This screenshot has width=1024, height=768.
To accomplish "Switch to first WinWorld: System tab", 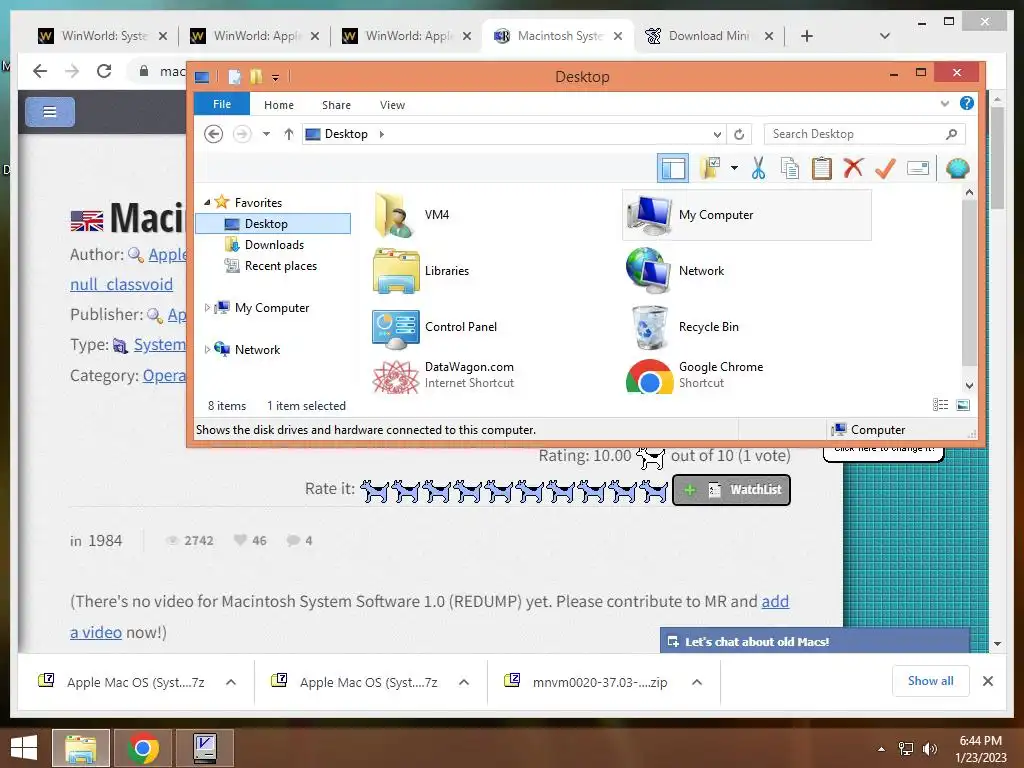I will (104, 36).
